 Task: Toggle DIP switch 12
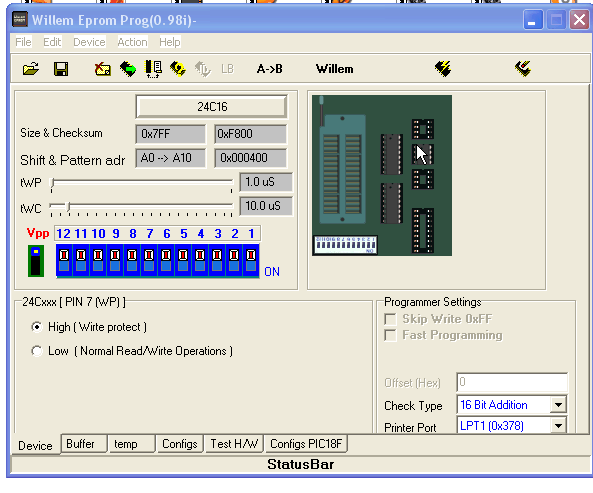(64, 261)
